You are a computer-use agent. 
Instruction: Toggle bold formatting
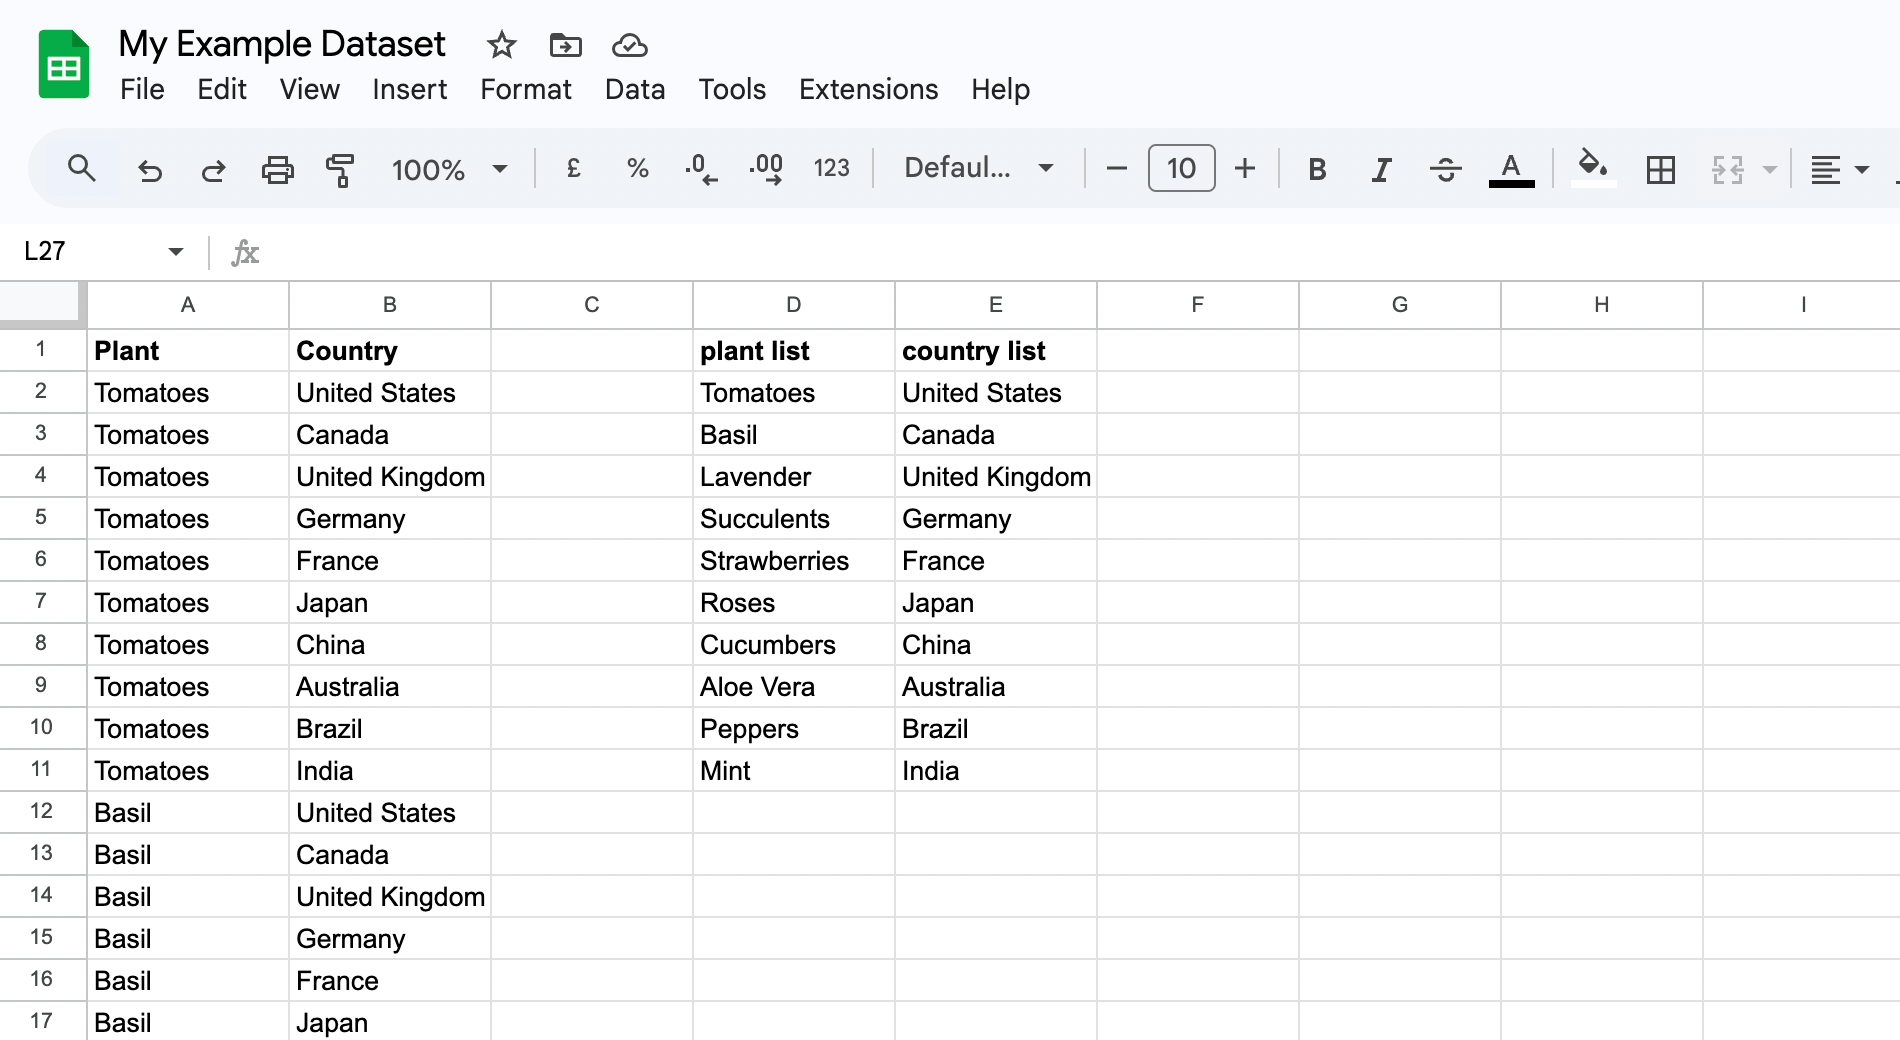coord(1317,169)
